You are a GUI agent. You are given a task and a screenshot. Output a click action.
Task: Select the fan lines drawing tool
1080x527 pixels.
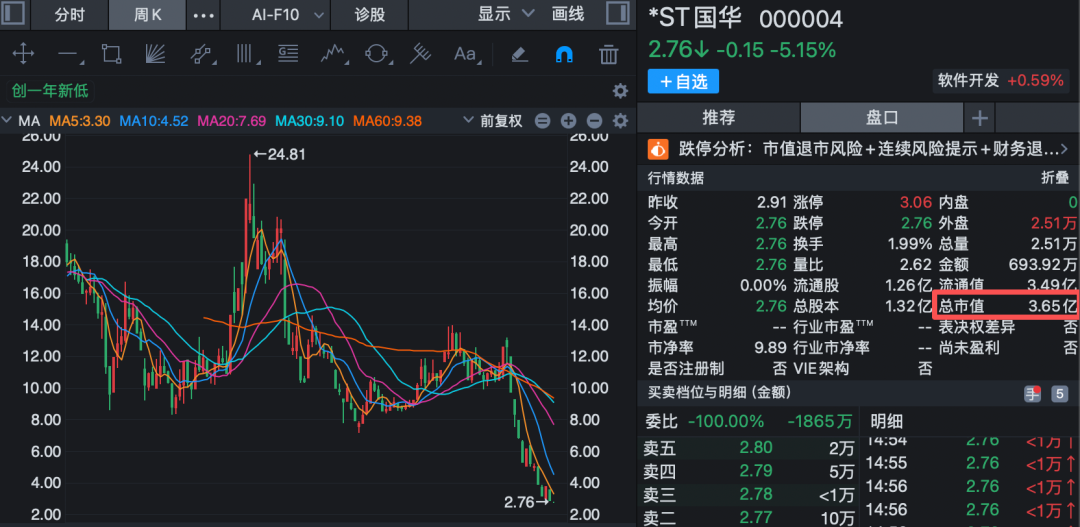click(x=155, y=54)
